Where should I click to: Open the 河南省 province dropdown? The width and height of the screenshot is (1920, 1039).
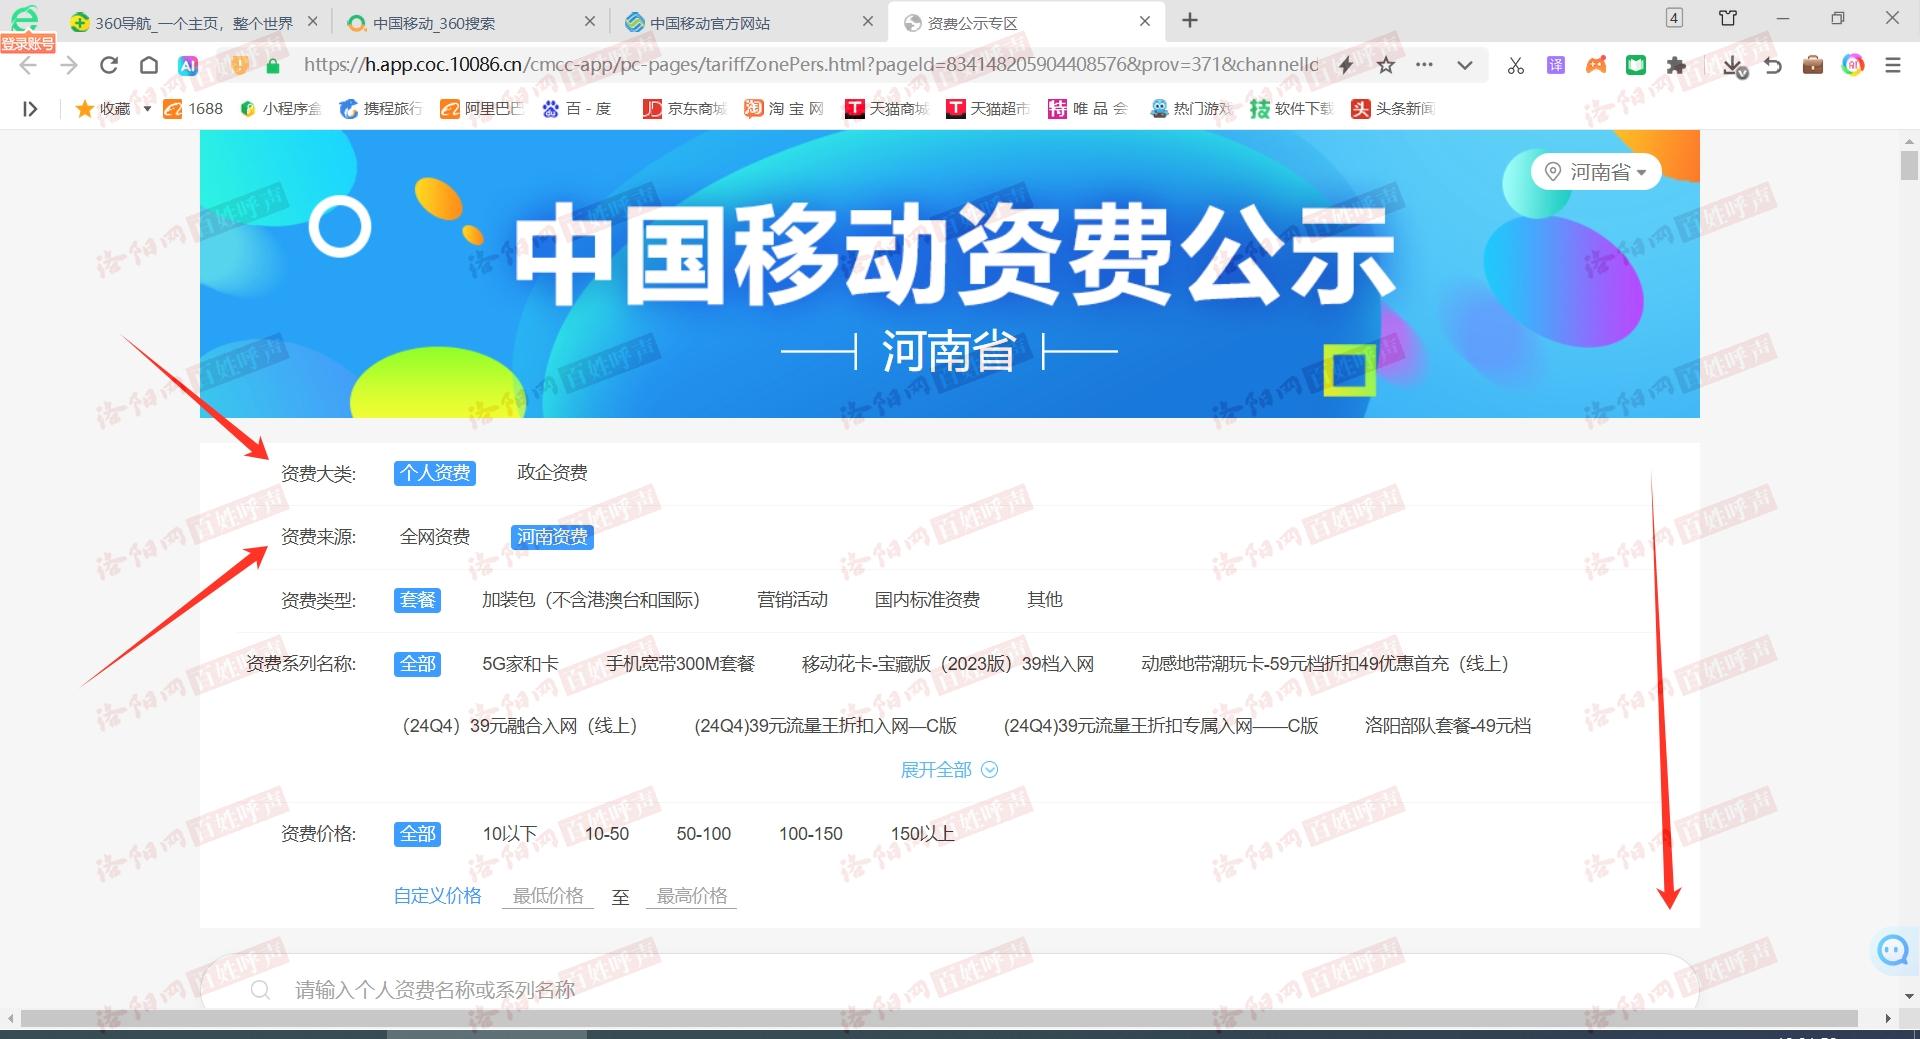tap(1596, 172)
